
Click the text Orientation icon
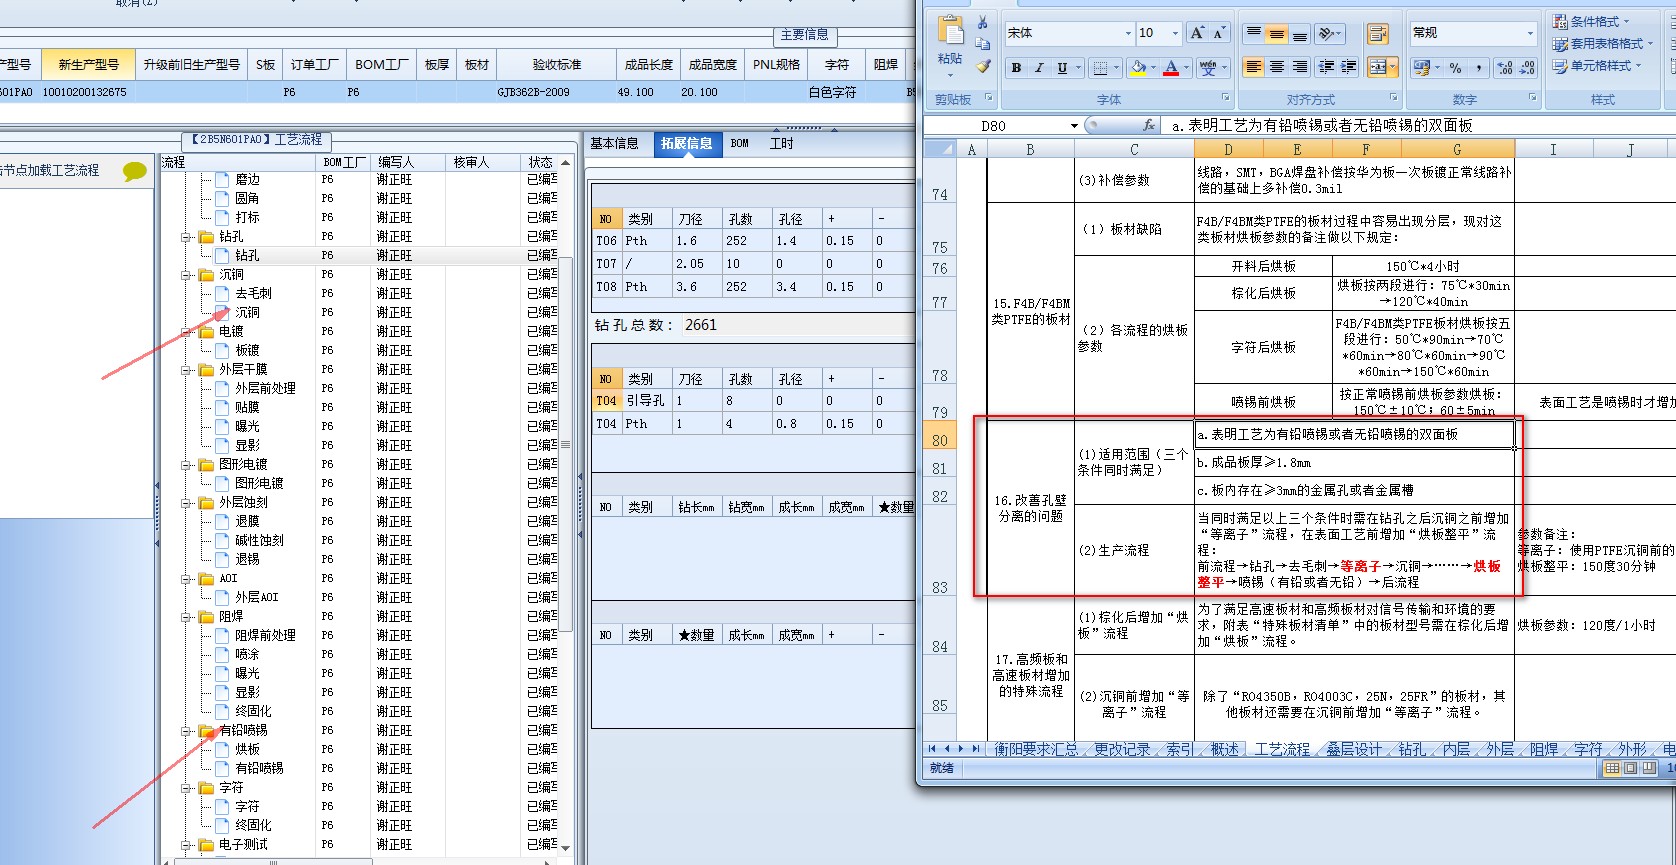(1328, 34)
